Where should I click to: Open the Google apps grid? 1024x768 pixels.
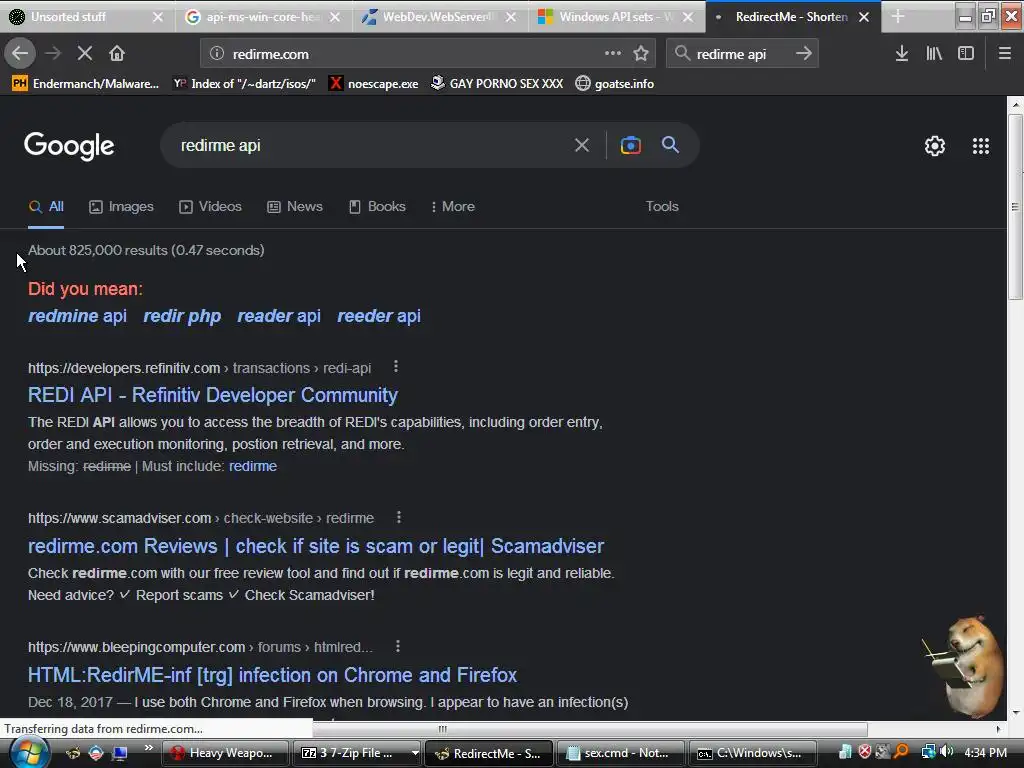coord(981,146)
